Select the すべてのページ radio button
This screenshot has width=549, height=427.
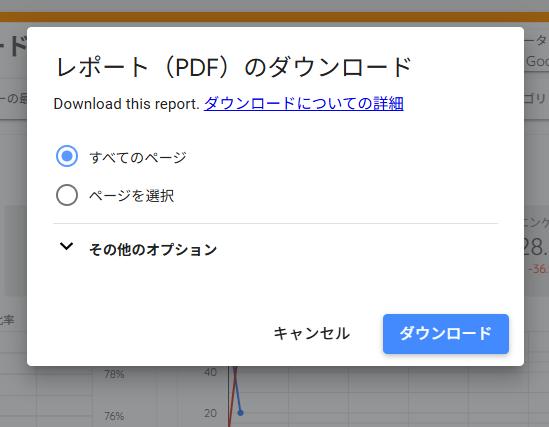pos(67,156)
